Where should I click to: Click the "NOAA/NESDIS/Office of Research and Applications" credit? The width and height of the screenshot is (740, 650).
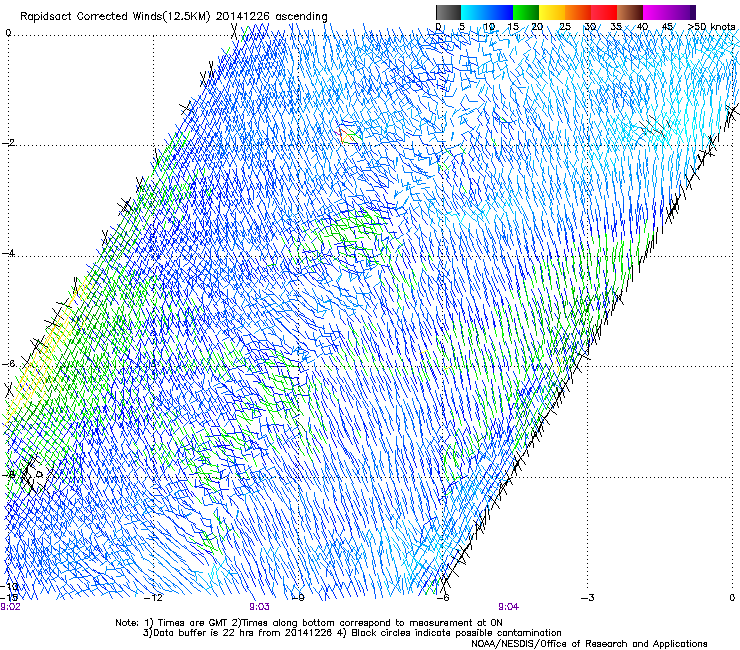coord(589,644)
